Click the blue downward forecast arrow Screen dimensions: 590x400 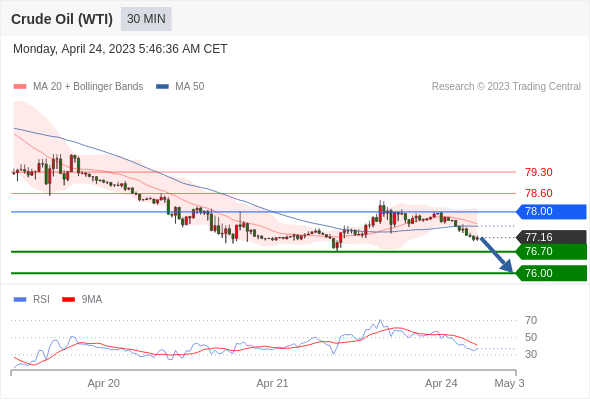(x=497, y=255)
